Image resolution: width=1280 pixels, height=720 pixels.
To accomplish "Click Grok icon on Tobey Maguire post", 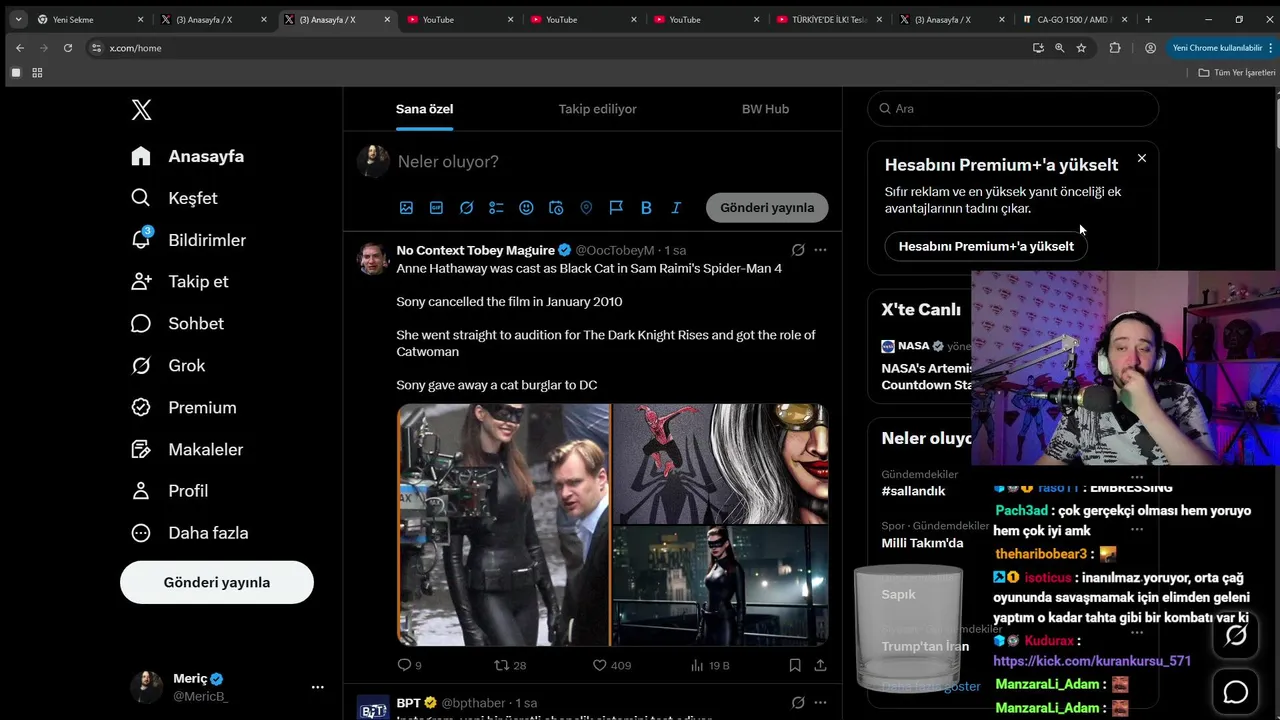I will [798, 250].
